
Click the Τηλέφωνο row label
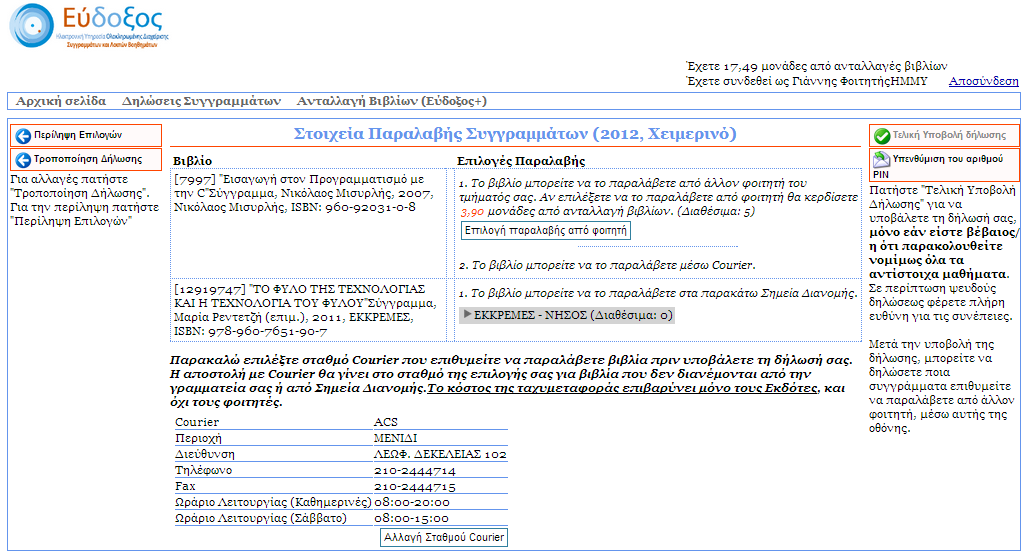(x=203, y=471)
